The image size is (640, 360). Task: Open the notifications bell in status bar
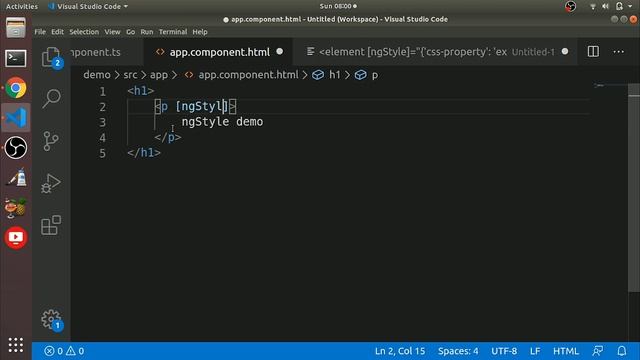pyautogui.click(x=622, y=351)
